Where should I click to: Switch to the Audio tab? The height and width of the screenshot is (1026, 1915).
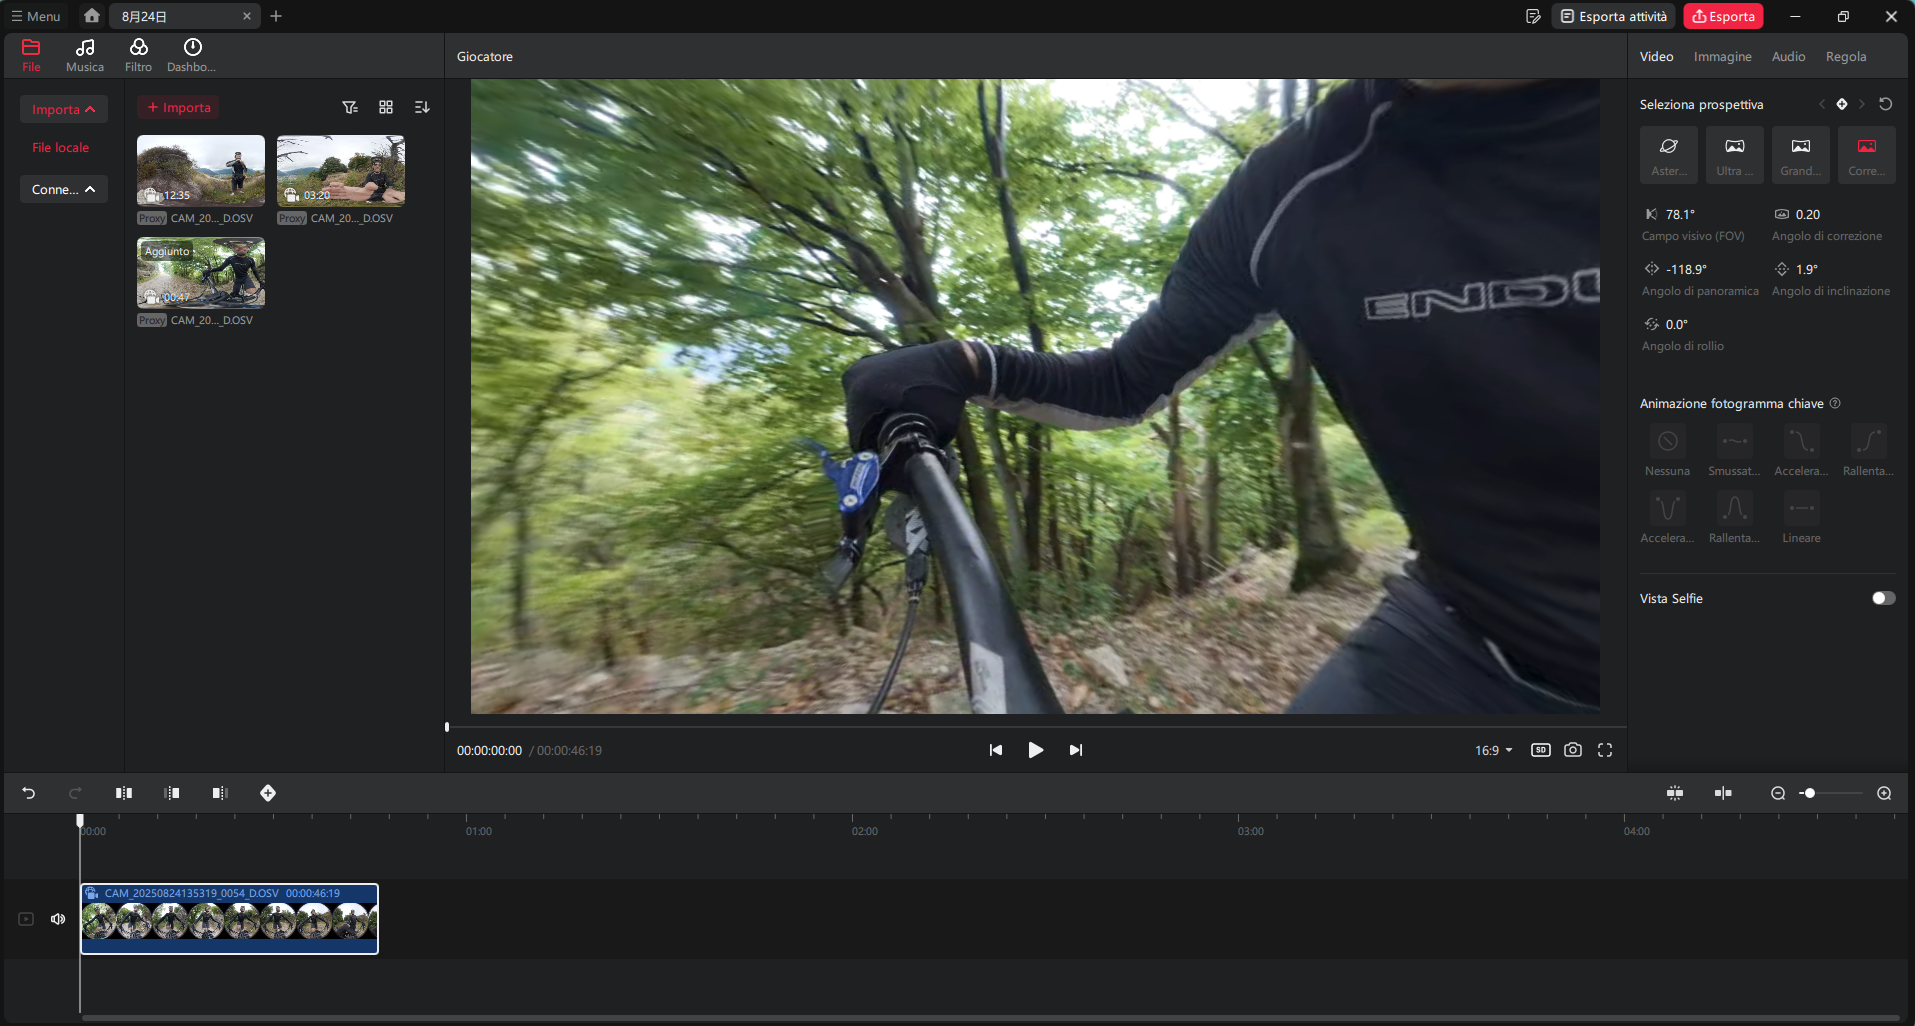[1788, 57]
